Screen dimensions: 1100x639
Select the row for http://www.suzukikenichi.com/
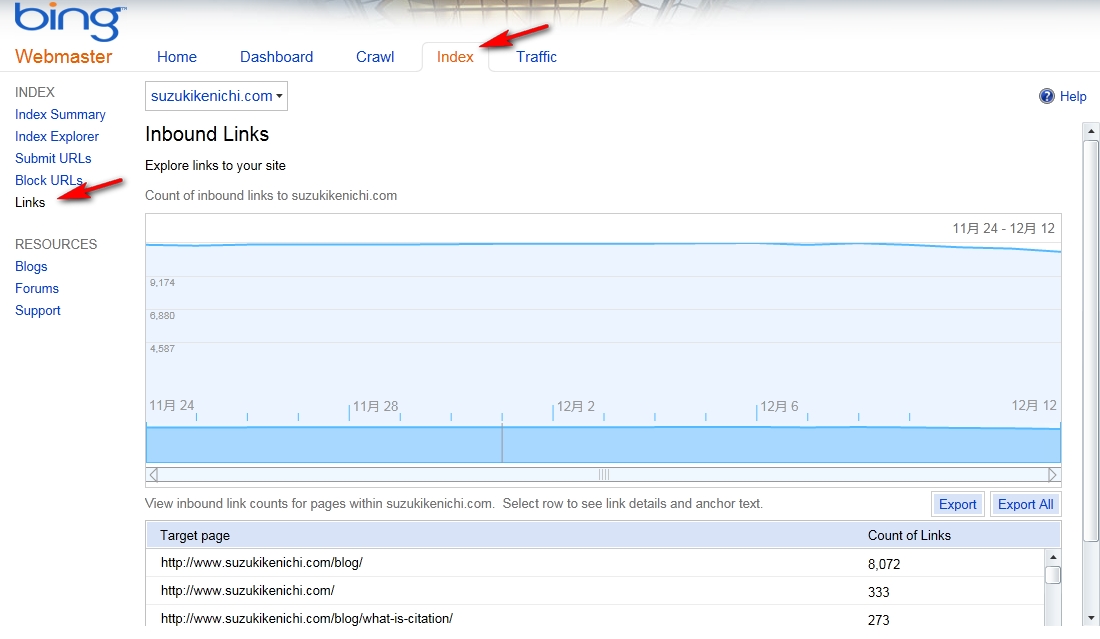click(595, 591)
